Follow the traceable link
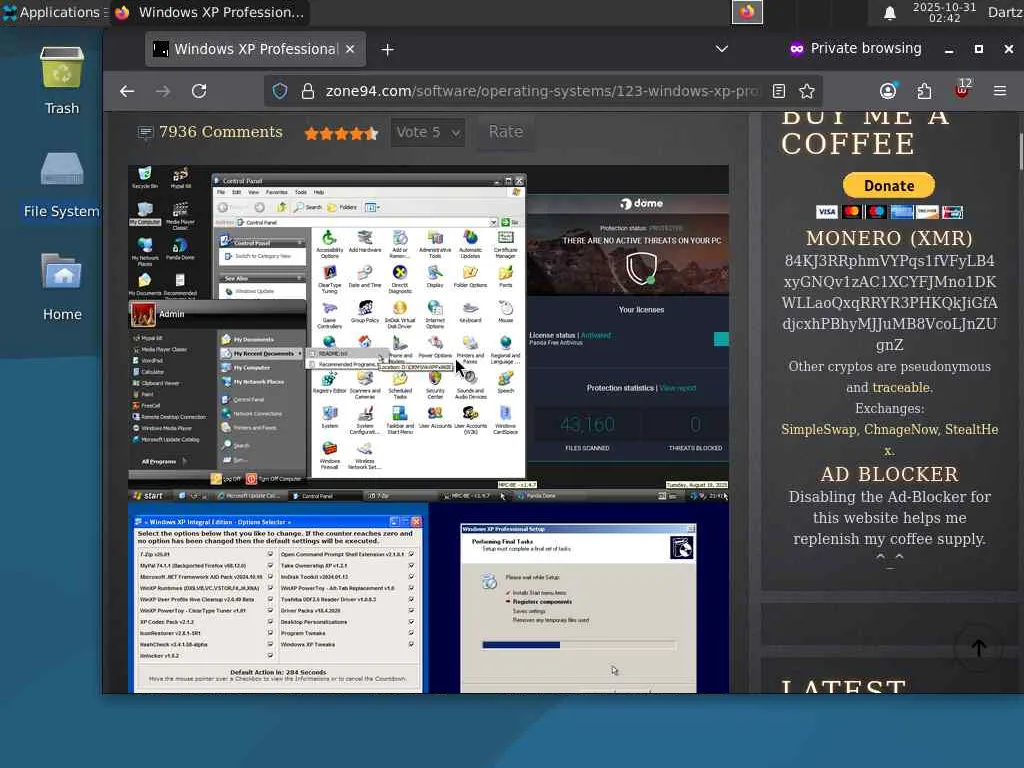 point(901,387)
